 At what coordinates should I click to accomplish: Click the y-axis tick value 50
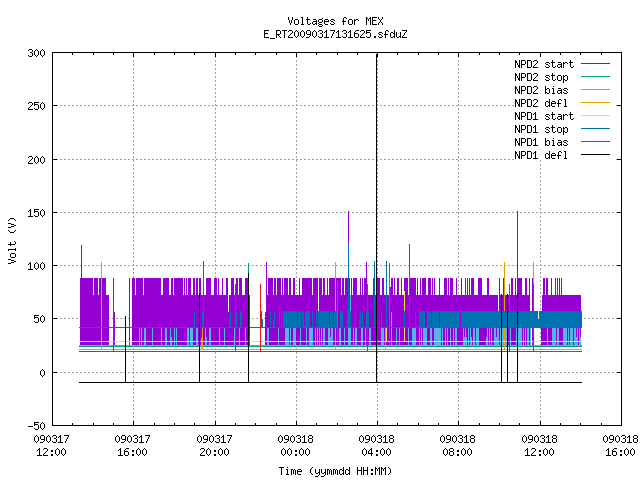point(39,319)
